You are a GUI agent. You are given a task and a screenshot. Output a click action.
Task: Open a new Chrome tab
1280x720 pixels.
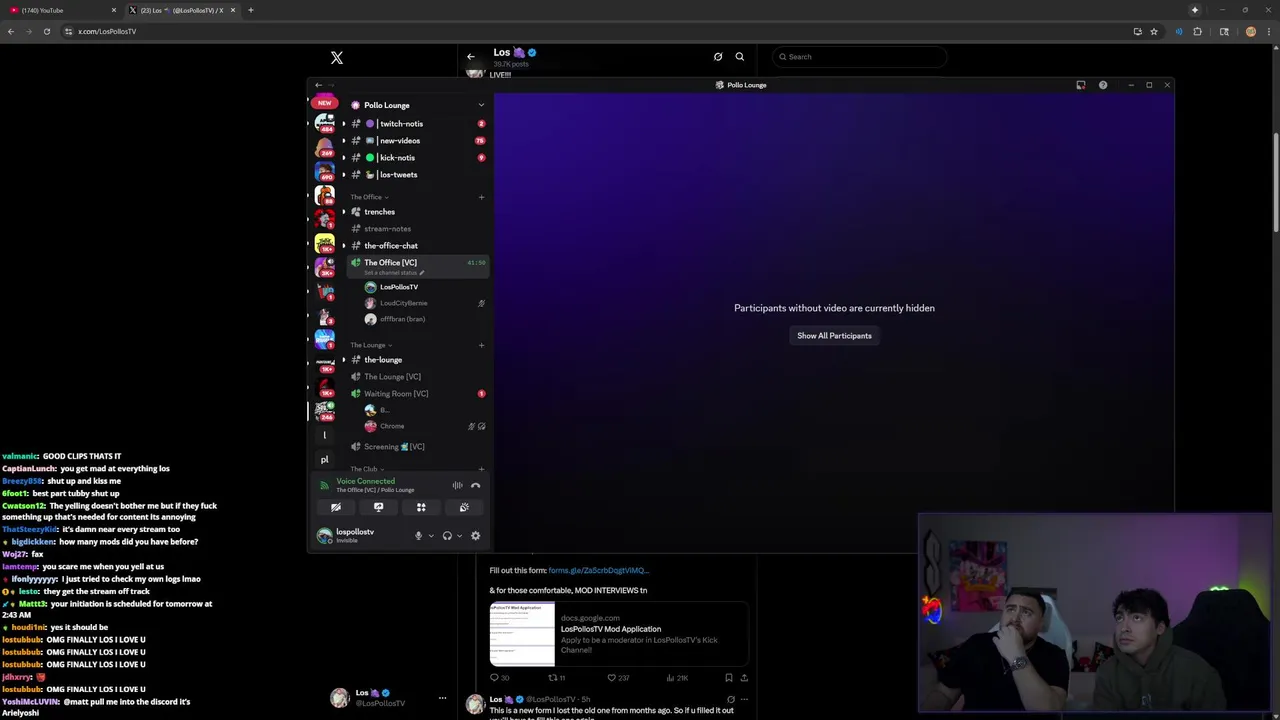tap(251, 10)
